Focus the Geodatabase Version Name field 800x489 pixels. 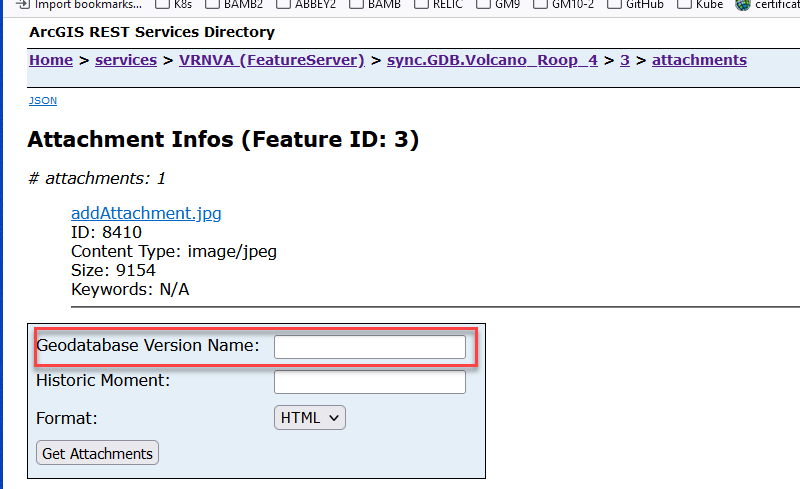tap(370, 347)
